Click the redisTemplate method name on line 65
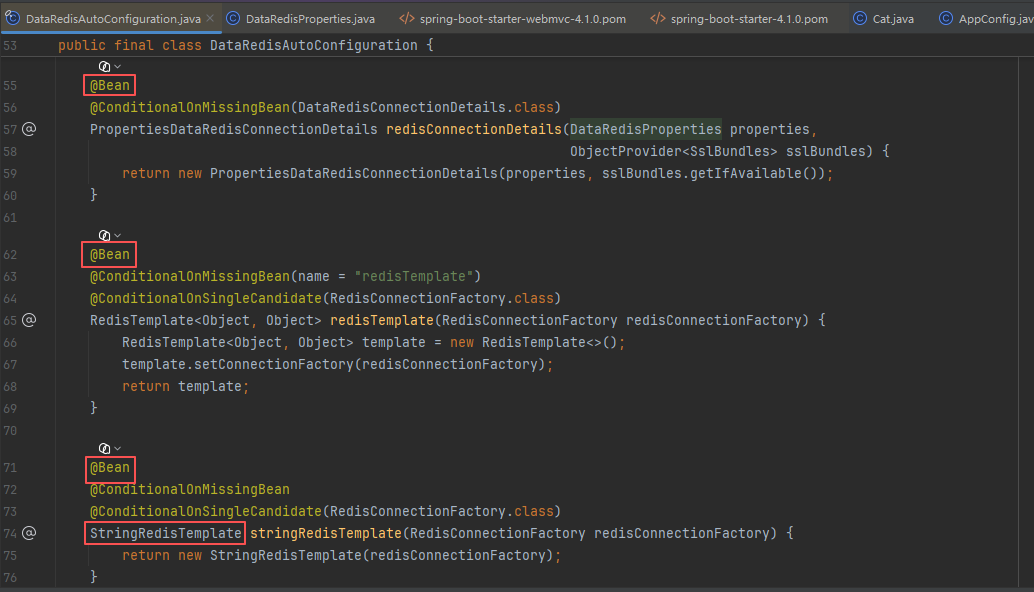The height and width of the screenshot is (592, 1034). [x=382, y=320]
